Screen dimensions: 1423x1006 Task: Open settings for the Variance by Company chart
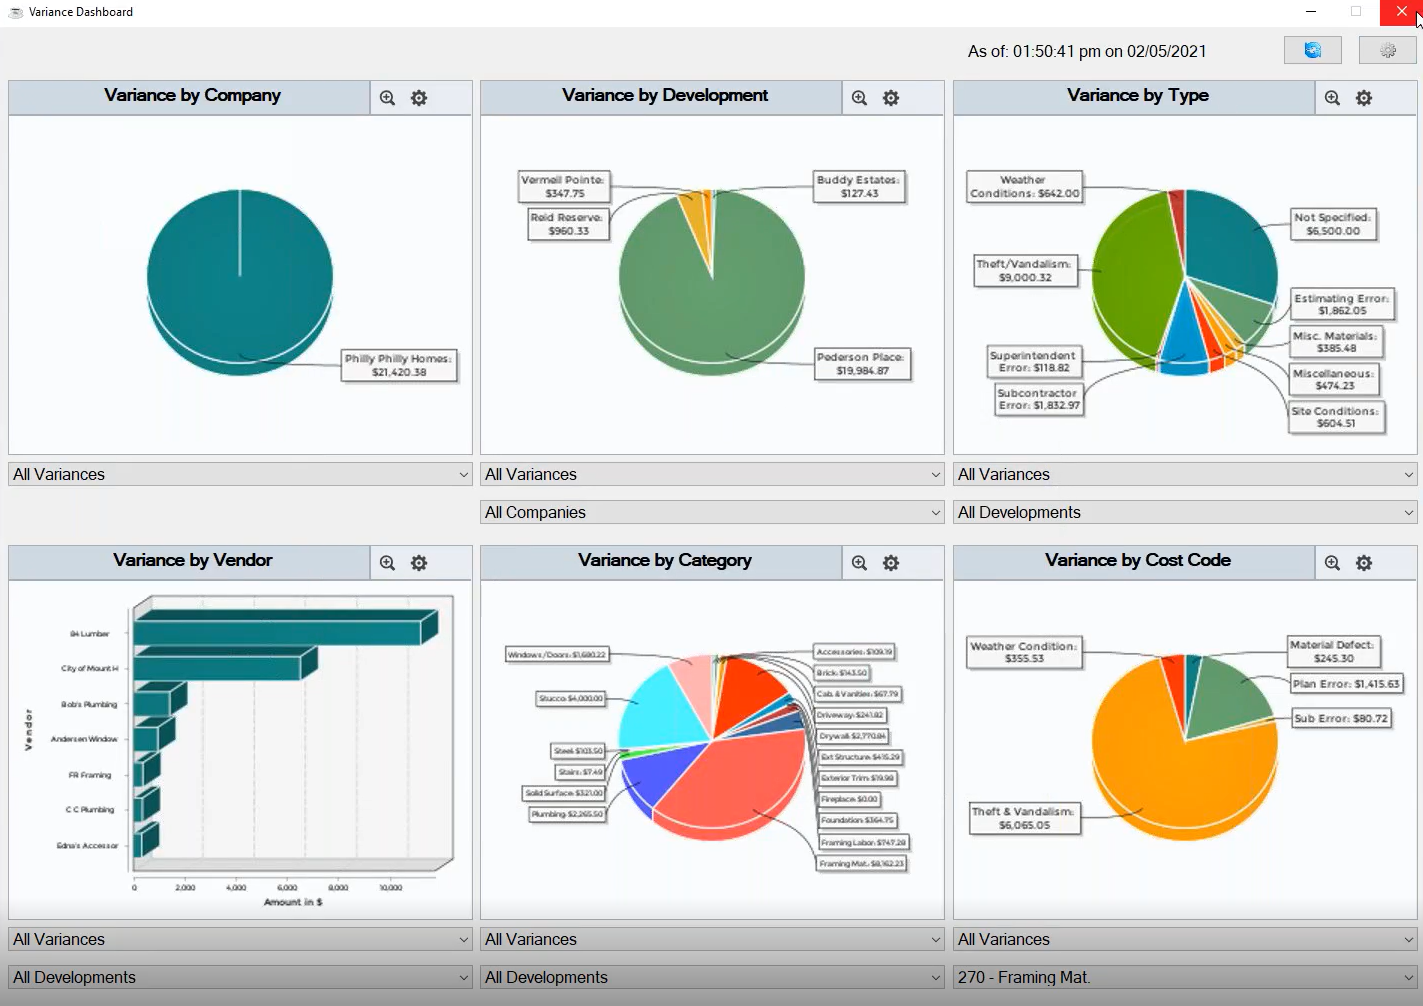(x=419, y=97)
